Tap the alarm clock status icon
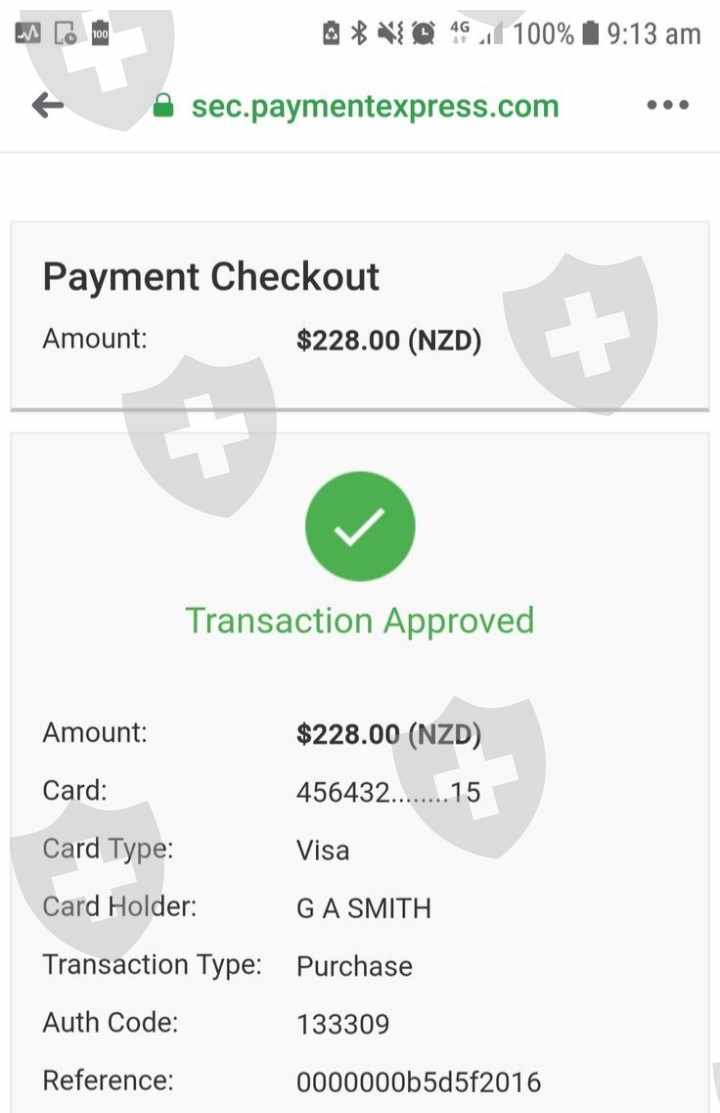The width and height of the screenshot is (720, 1113). (424, 34)
